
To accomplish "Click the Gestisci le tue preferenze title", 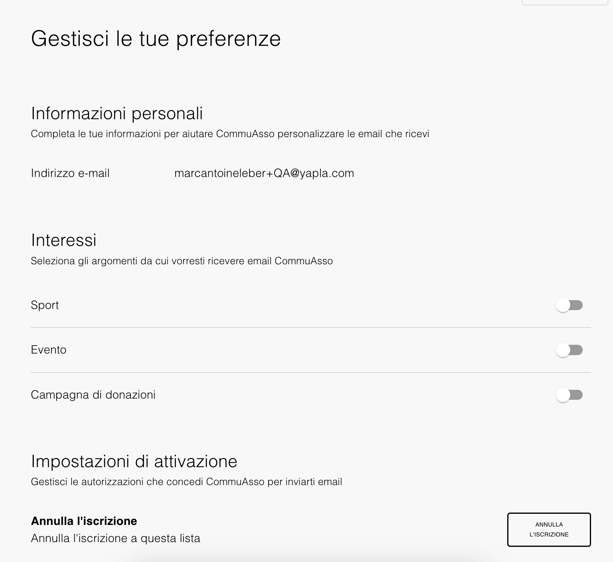I will pyautogui.click(x=156, y=39).
